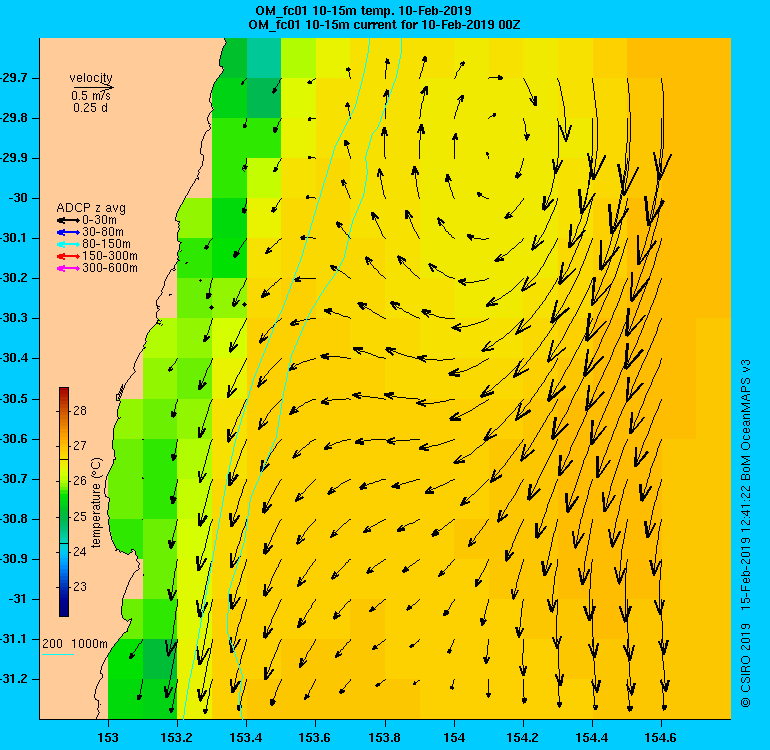Click the '200 1000m' isobath legend text
770x750 pixels.
point(75,644)
